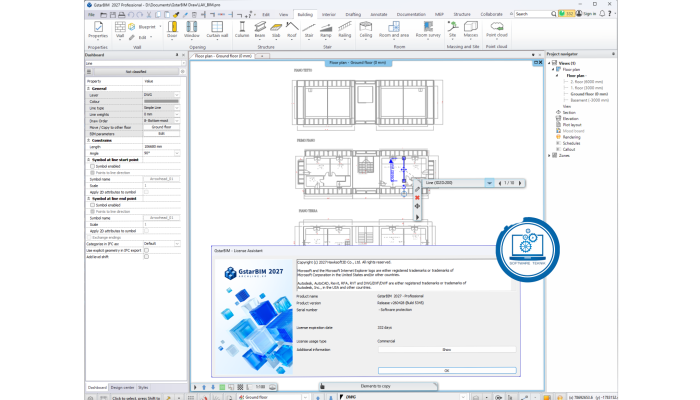The height and width of the screenshot is (400, 700).
Task: Toggle Use explicit geometry in IFC export
Action: click(x=146, y=250)
